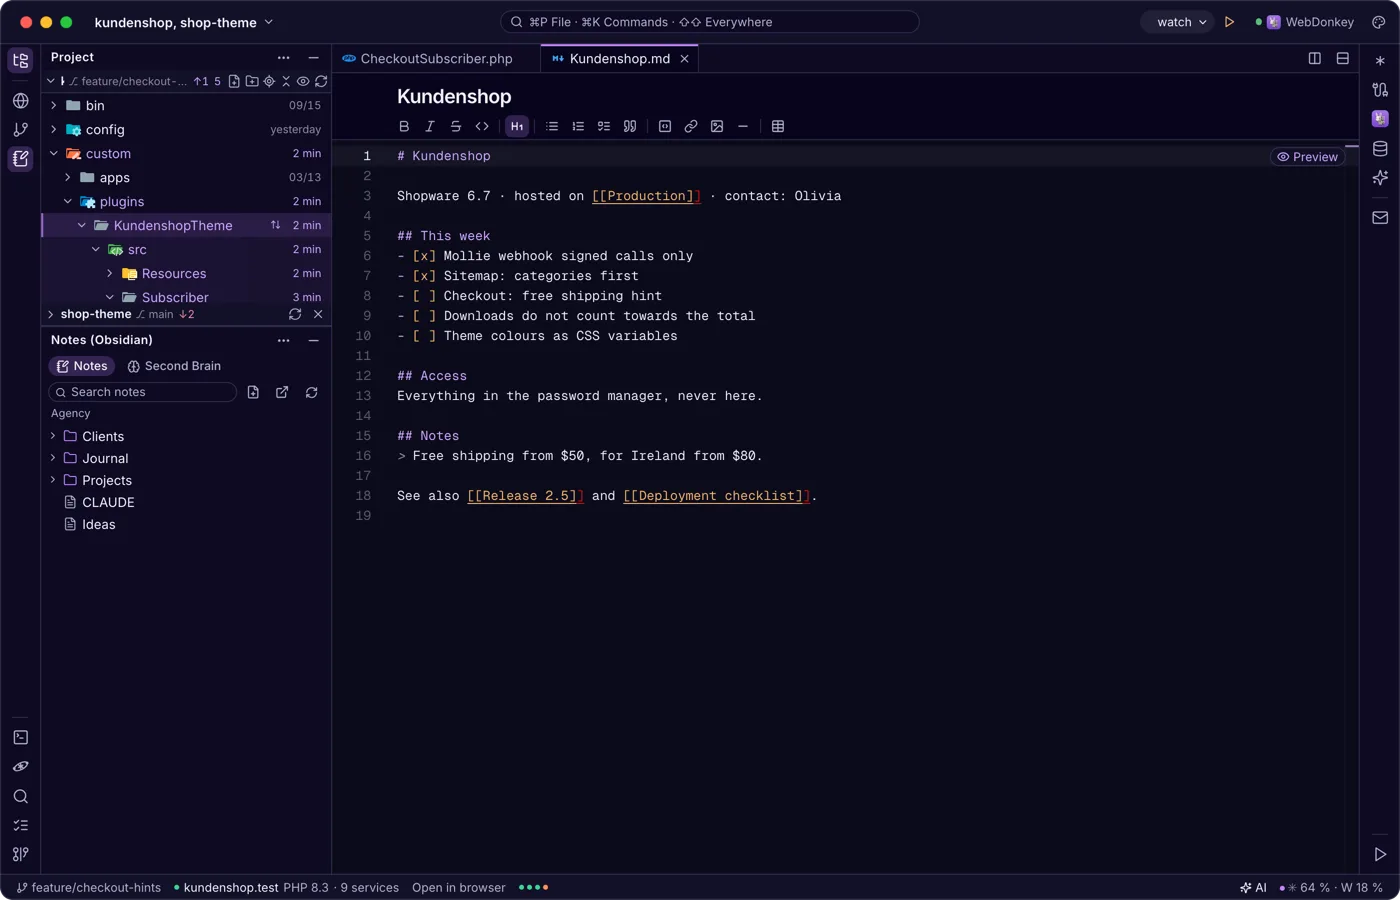The image size is (1400, 900).
Task: Open the WebDonkey account menu
Action: point(1306,22)
